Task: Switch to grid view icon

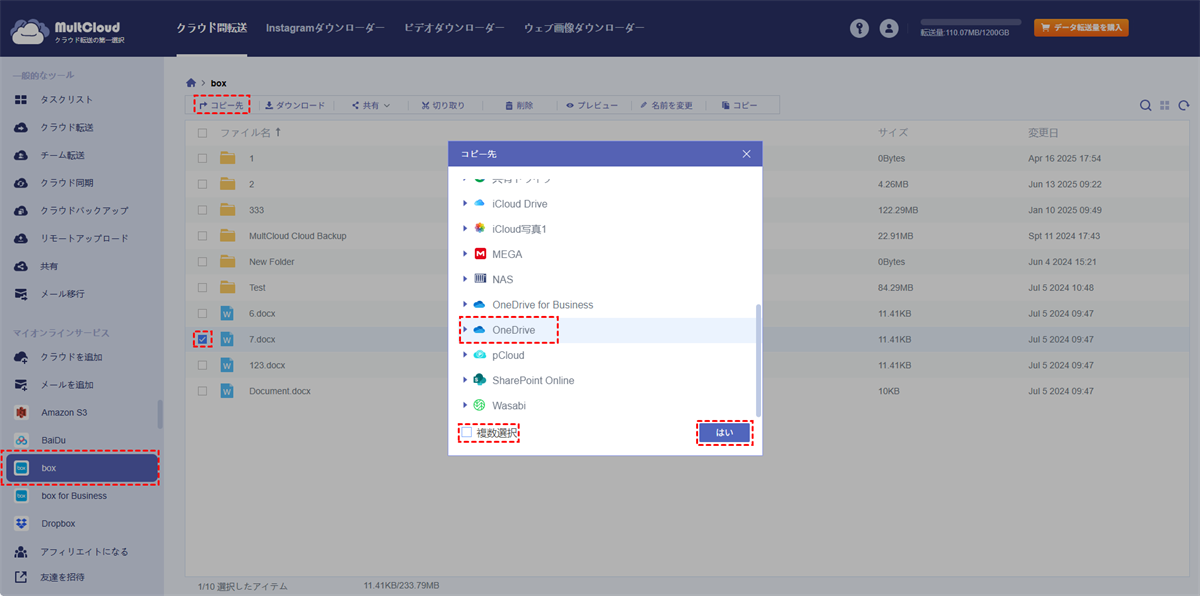Action: [1165, 105]
